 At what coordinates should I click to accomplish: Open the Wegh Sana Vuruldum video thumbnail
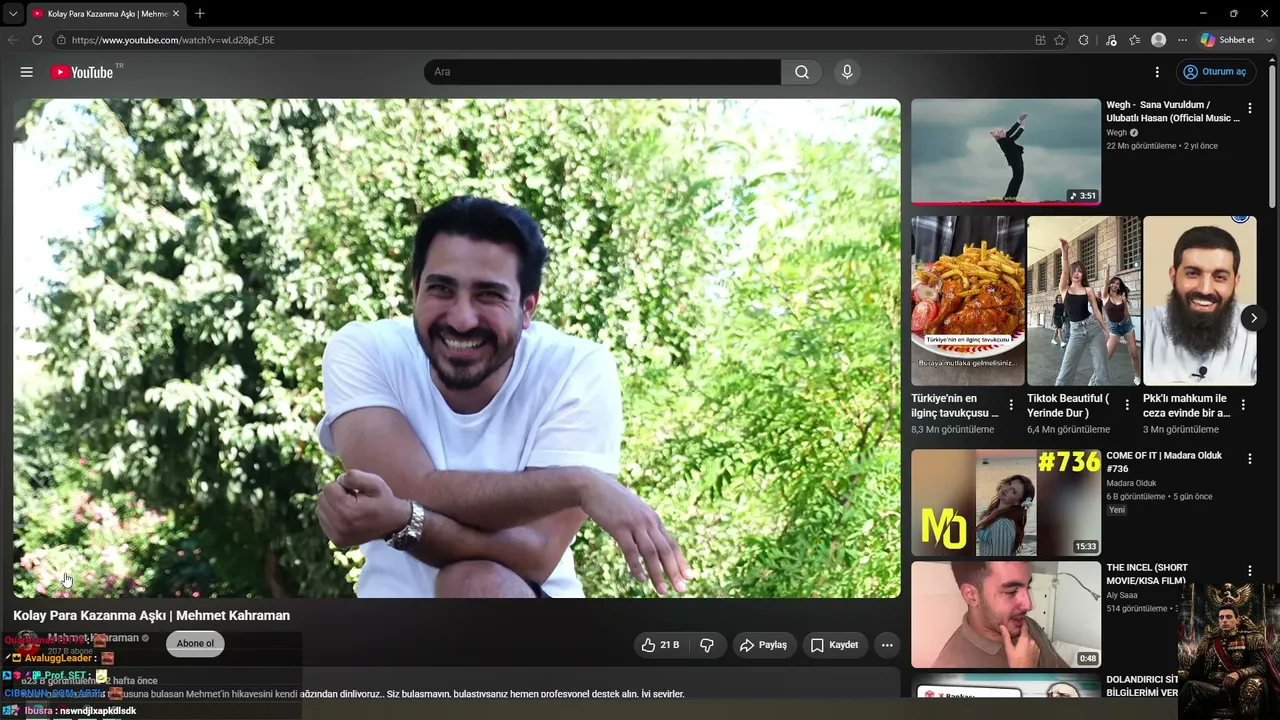coord(1006,151)
